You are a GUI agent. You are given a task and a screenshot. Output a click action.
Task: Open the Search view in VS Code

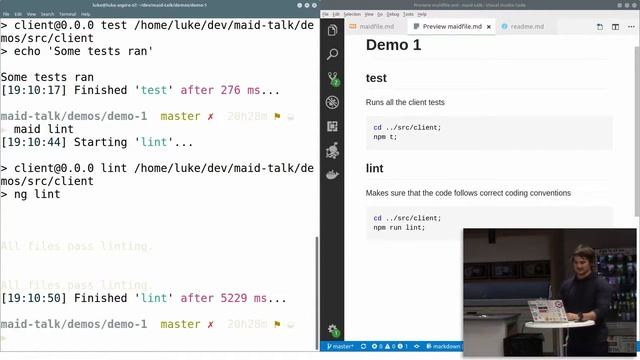[332, 54]
